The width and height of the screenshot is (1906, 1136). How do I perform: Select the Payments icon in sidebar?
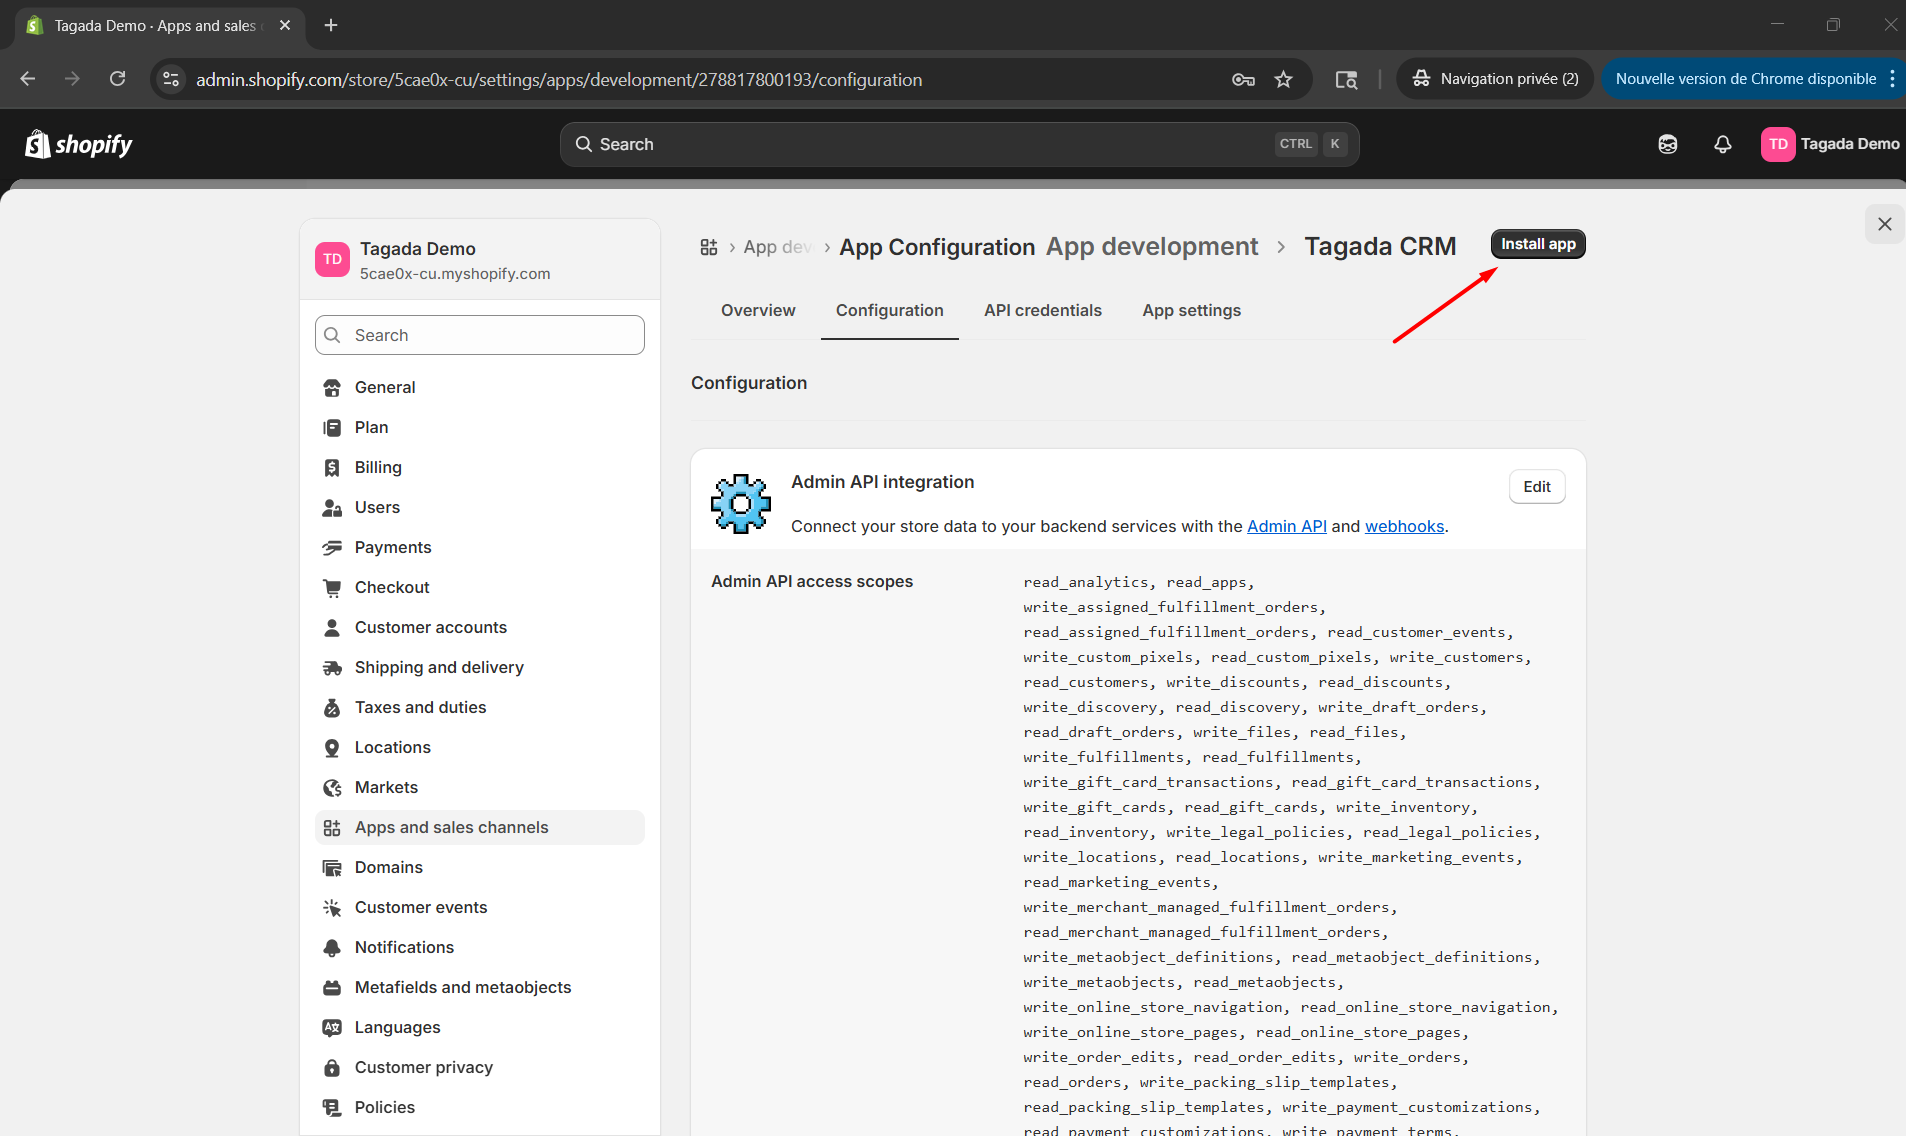(332, 548)
